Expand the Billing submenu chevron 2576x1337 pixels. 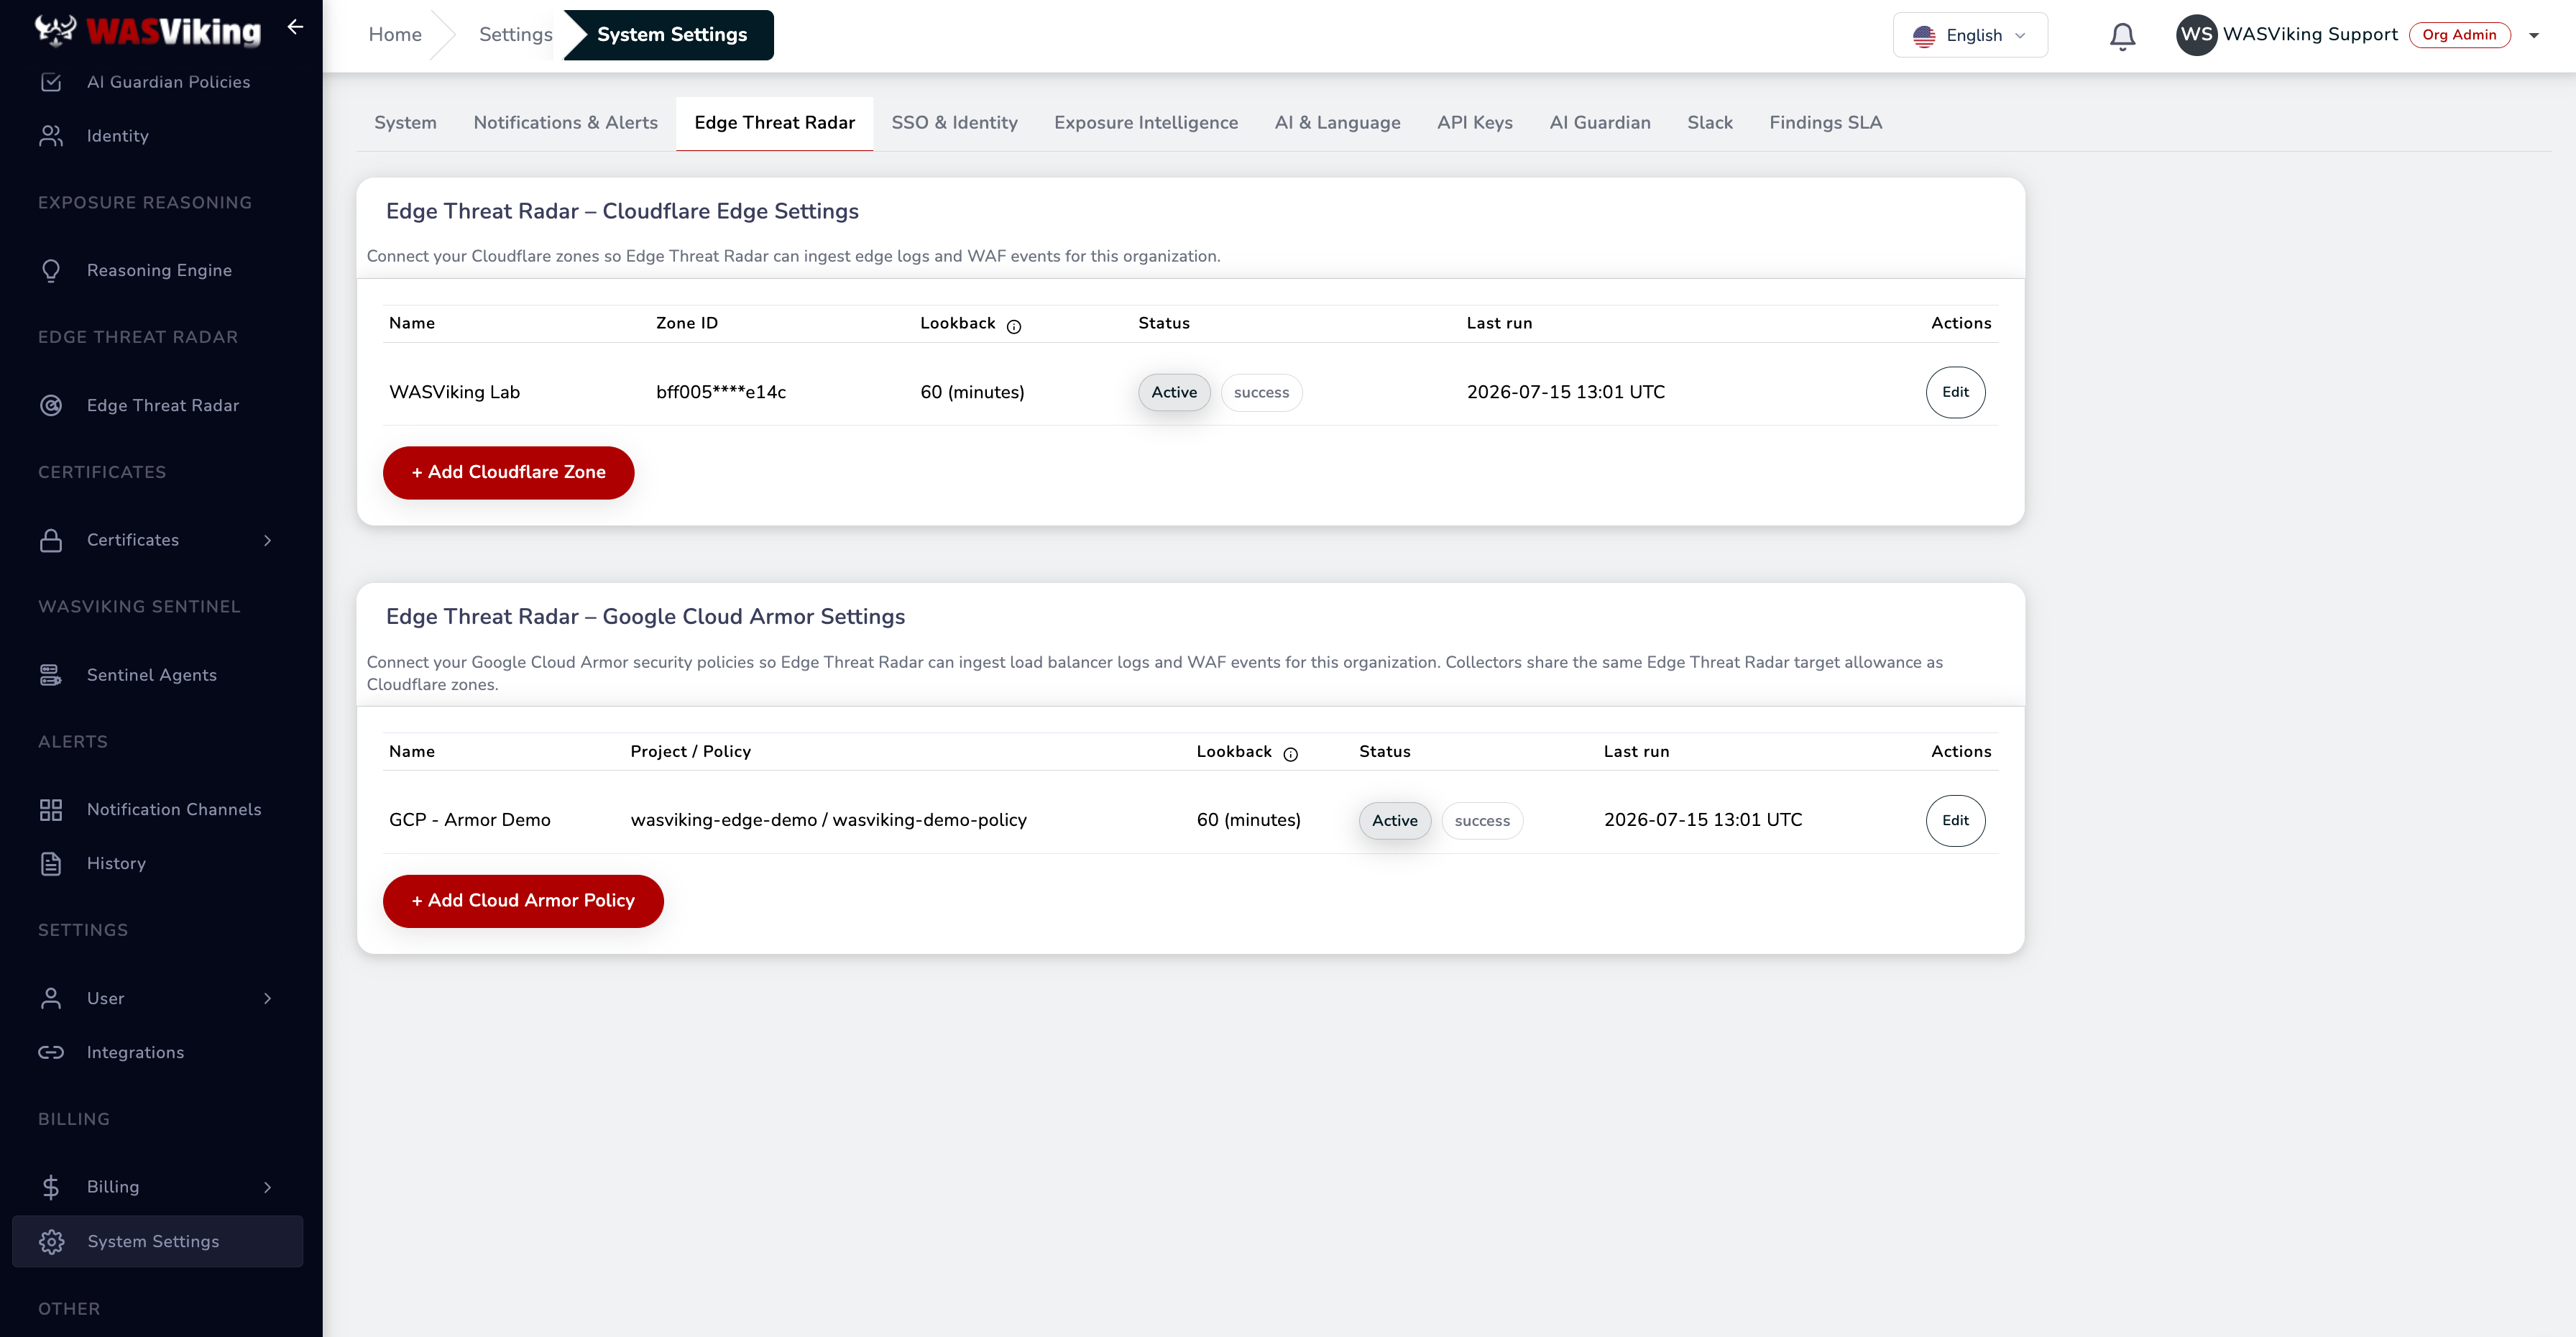point(267,1187)
